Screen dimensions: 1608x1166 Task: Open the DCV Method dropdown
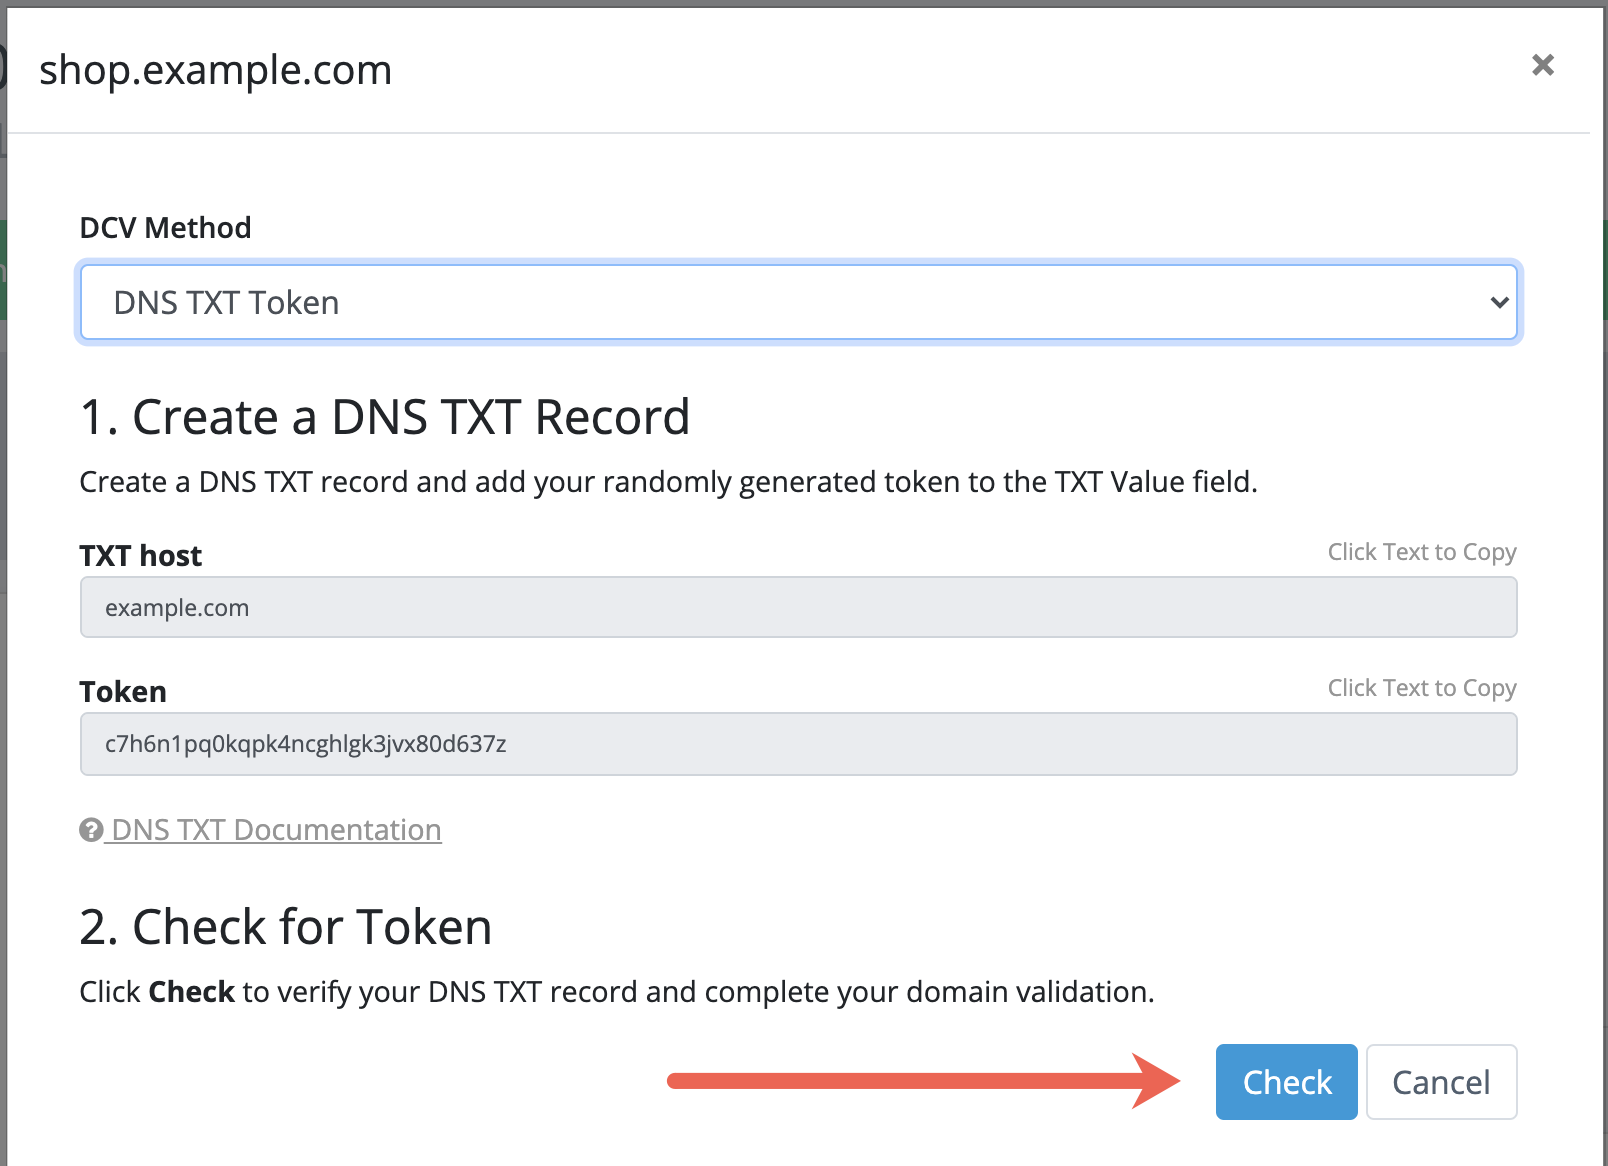[x=798, y=302]
